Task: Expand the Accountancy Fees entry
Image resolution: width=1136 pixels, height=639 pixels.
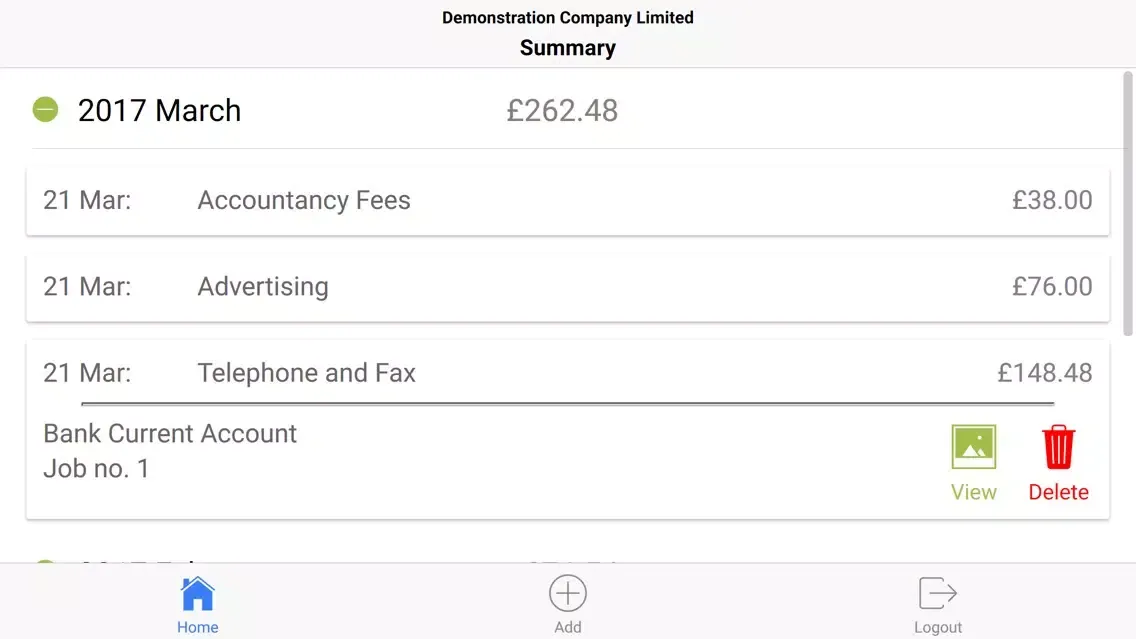Action: [x=568, y=201]
